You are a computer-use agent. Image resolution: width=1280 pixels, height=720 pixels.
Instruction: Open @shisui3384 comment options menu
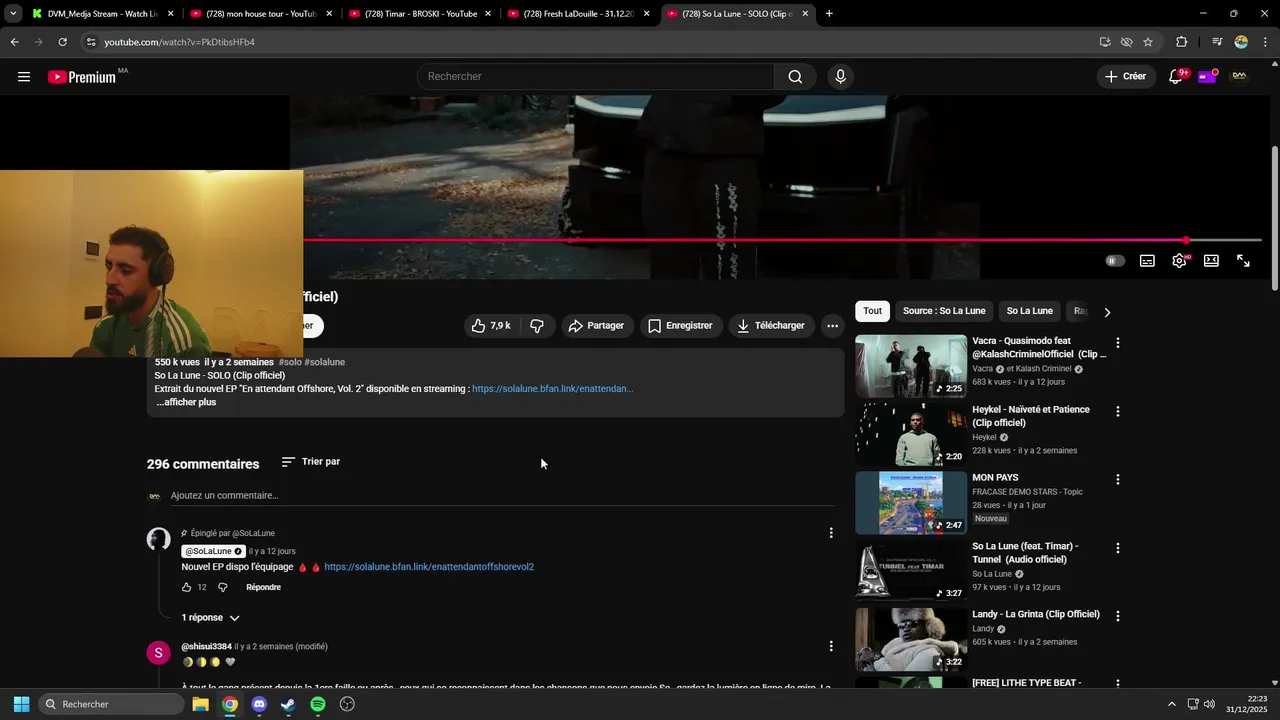coord(830,647)
